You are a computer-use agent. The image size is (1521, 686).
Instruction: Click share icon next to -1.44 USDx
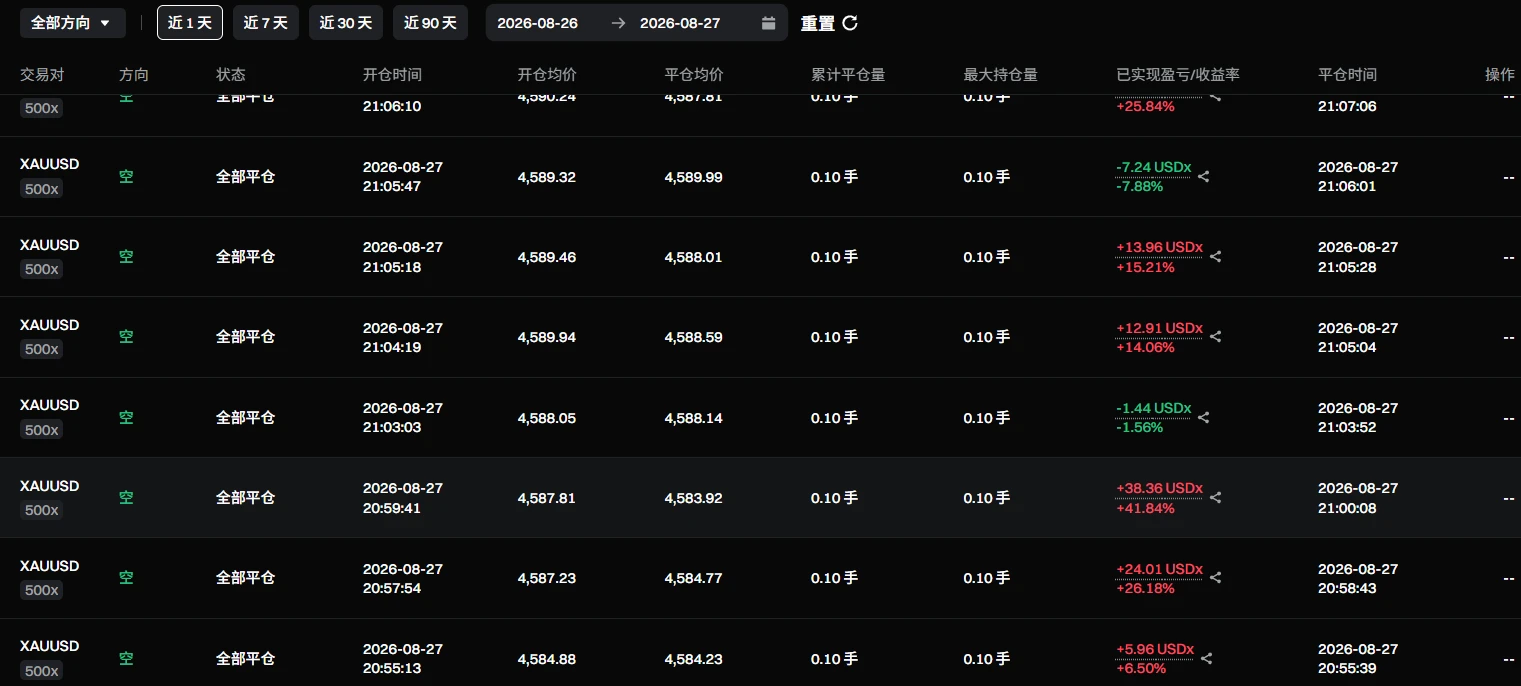1204,418
